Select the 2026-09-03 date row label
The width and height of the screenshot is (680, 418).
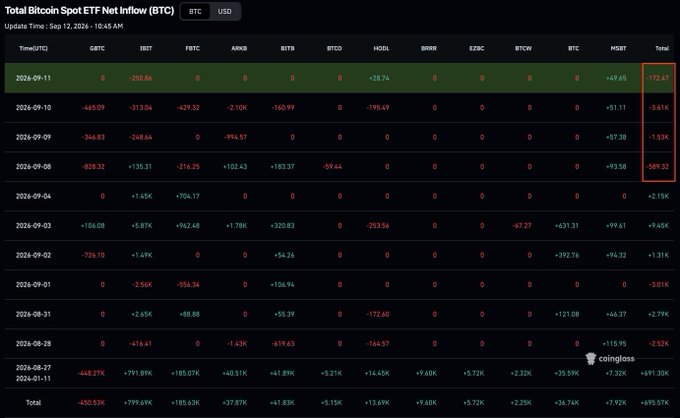[x=33, y=225]
